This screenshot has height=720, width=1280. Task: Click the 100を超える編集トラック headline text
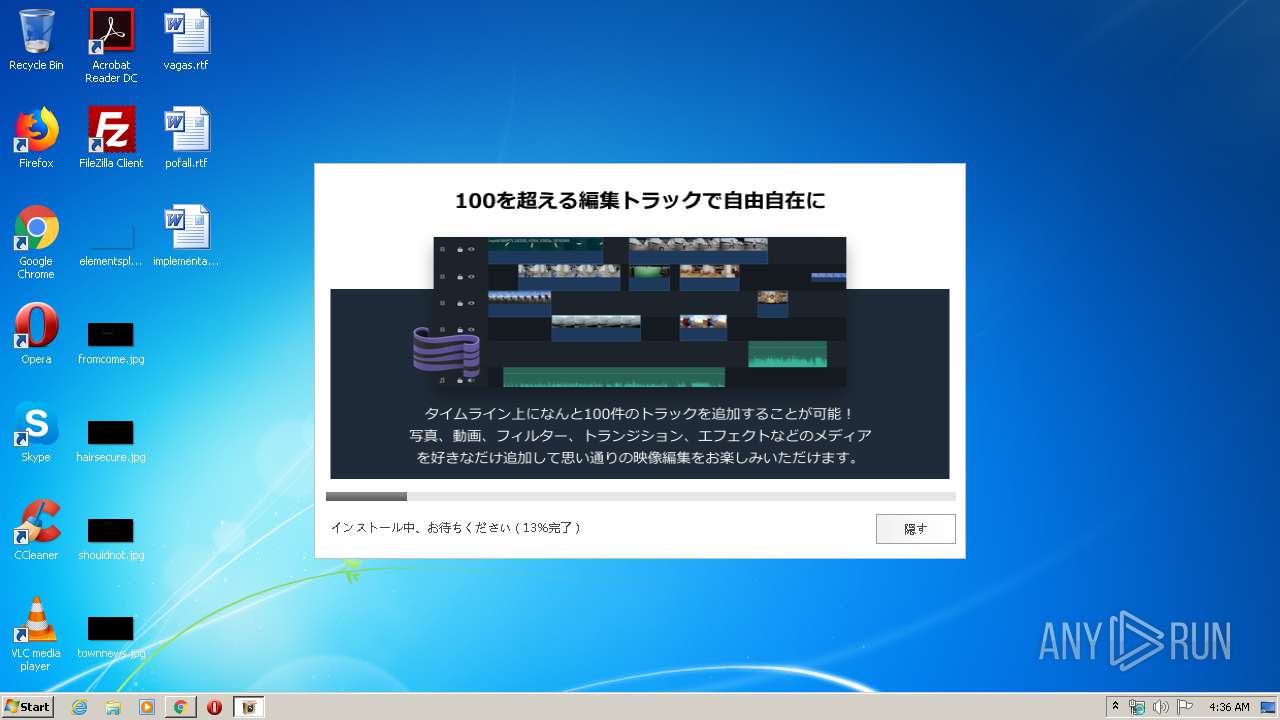640,200
